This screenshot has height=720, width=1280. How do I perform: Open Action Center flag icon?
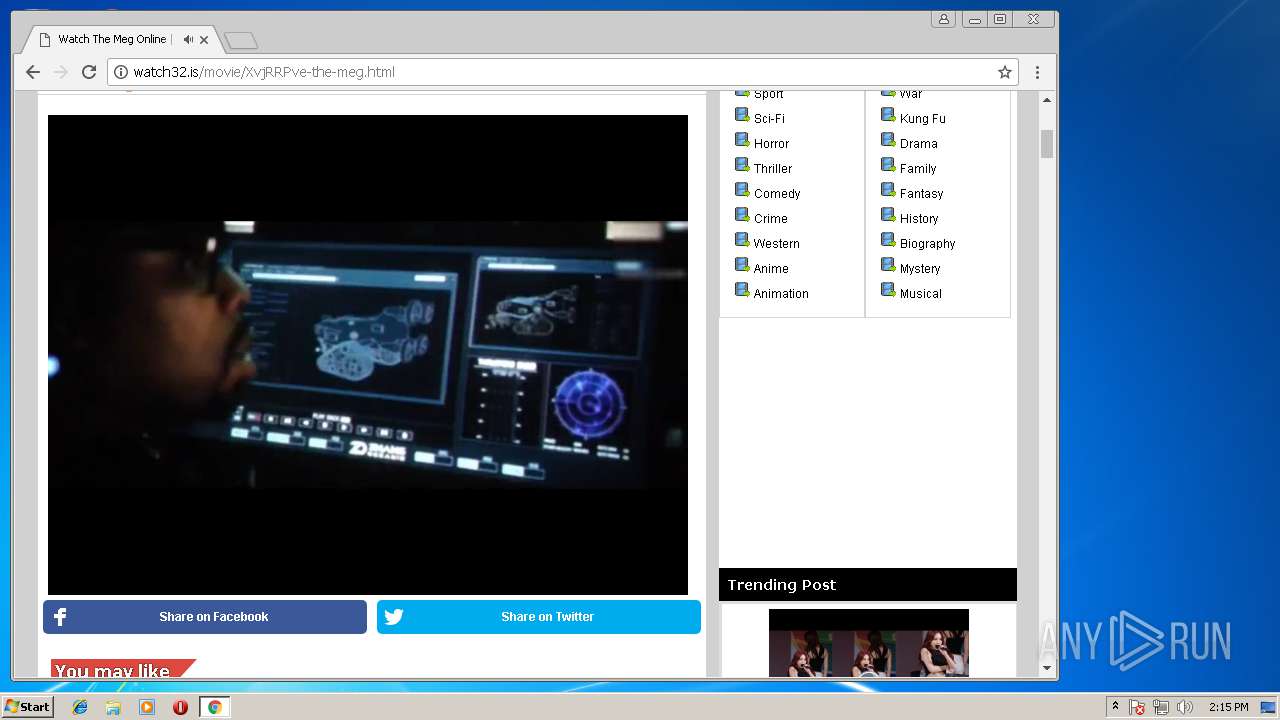pyautogui.click(x=1137, y=707)
